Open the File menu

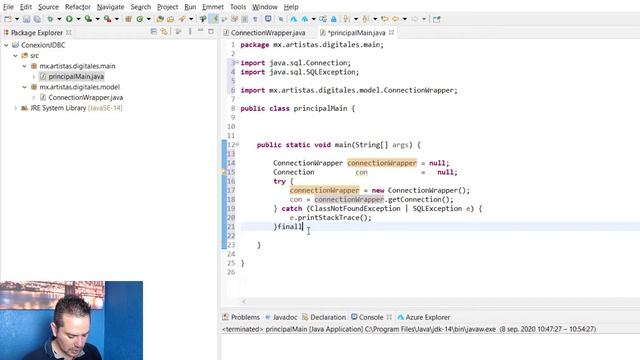point(8,7)
